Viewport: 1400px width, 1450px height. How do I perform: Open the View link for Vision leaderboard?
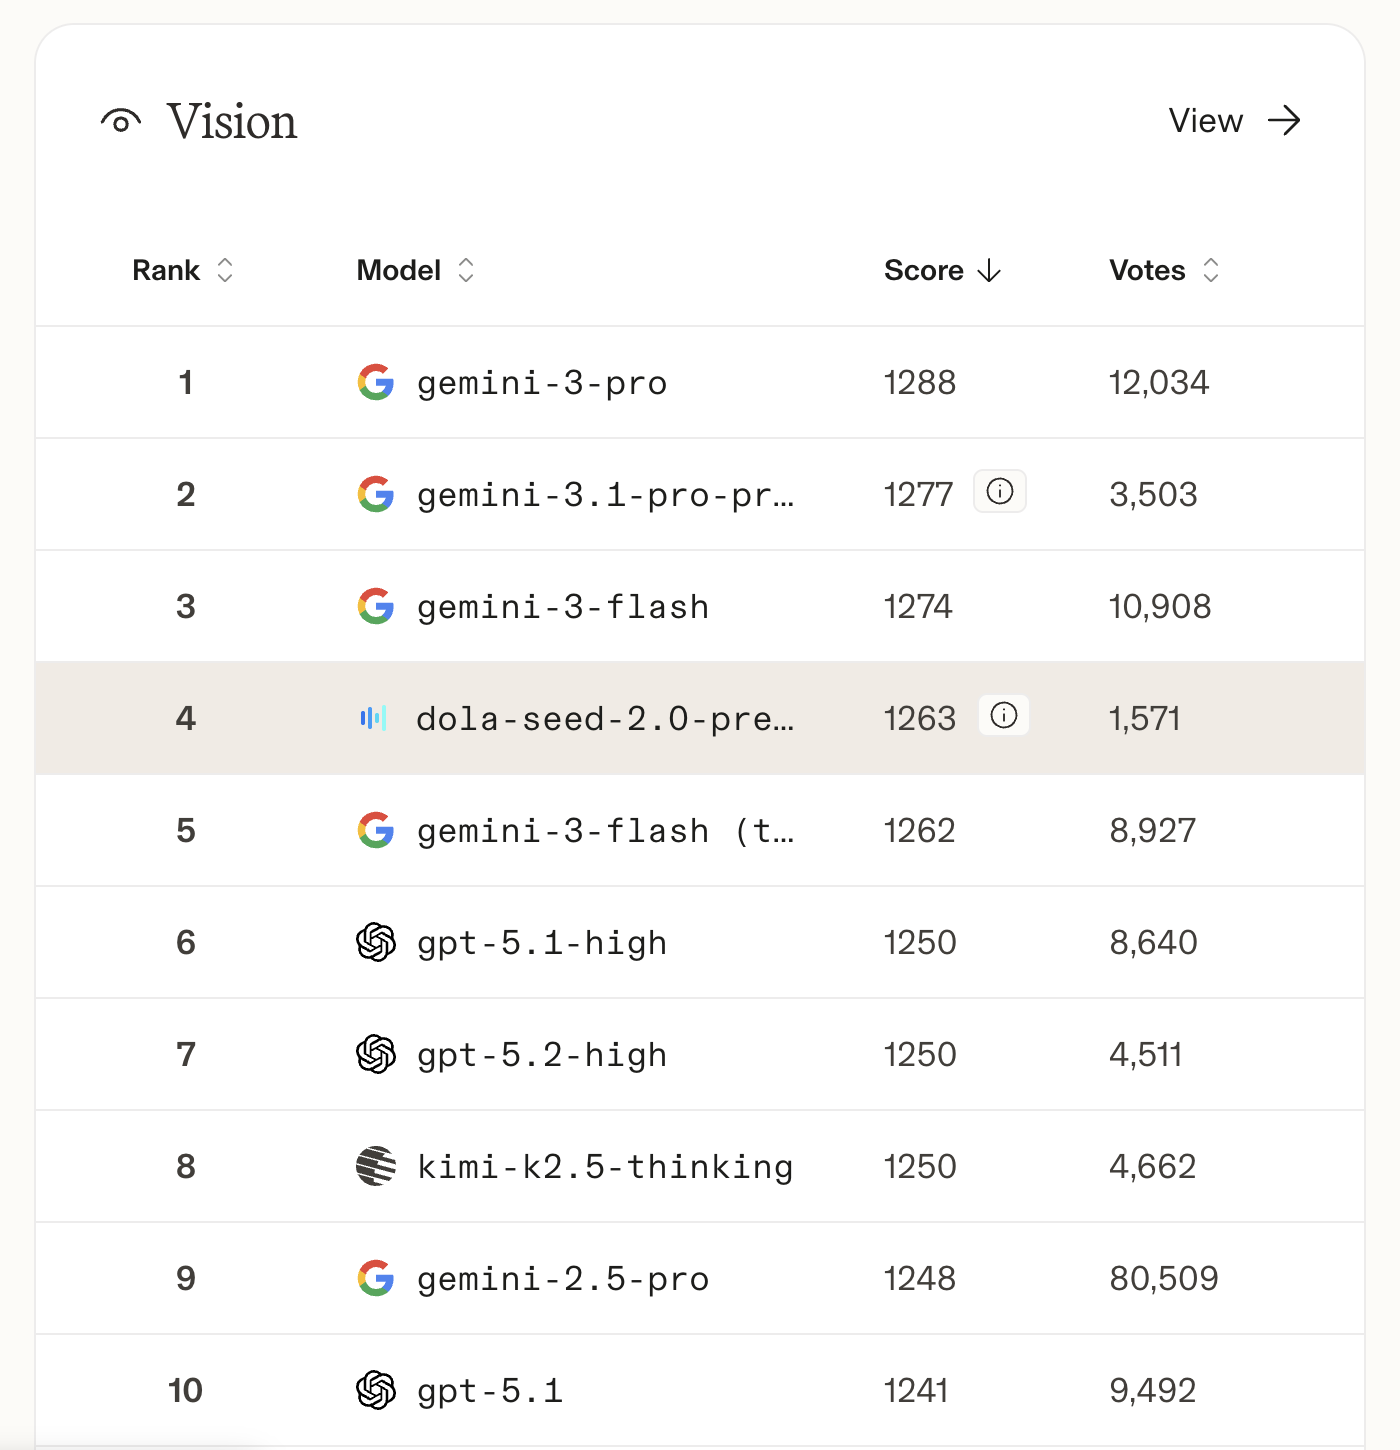[1206, 121]
